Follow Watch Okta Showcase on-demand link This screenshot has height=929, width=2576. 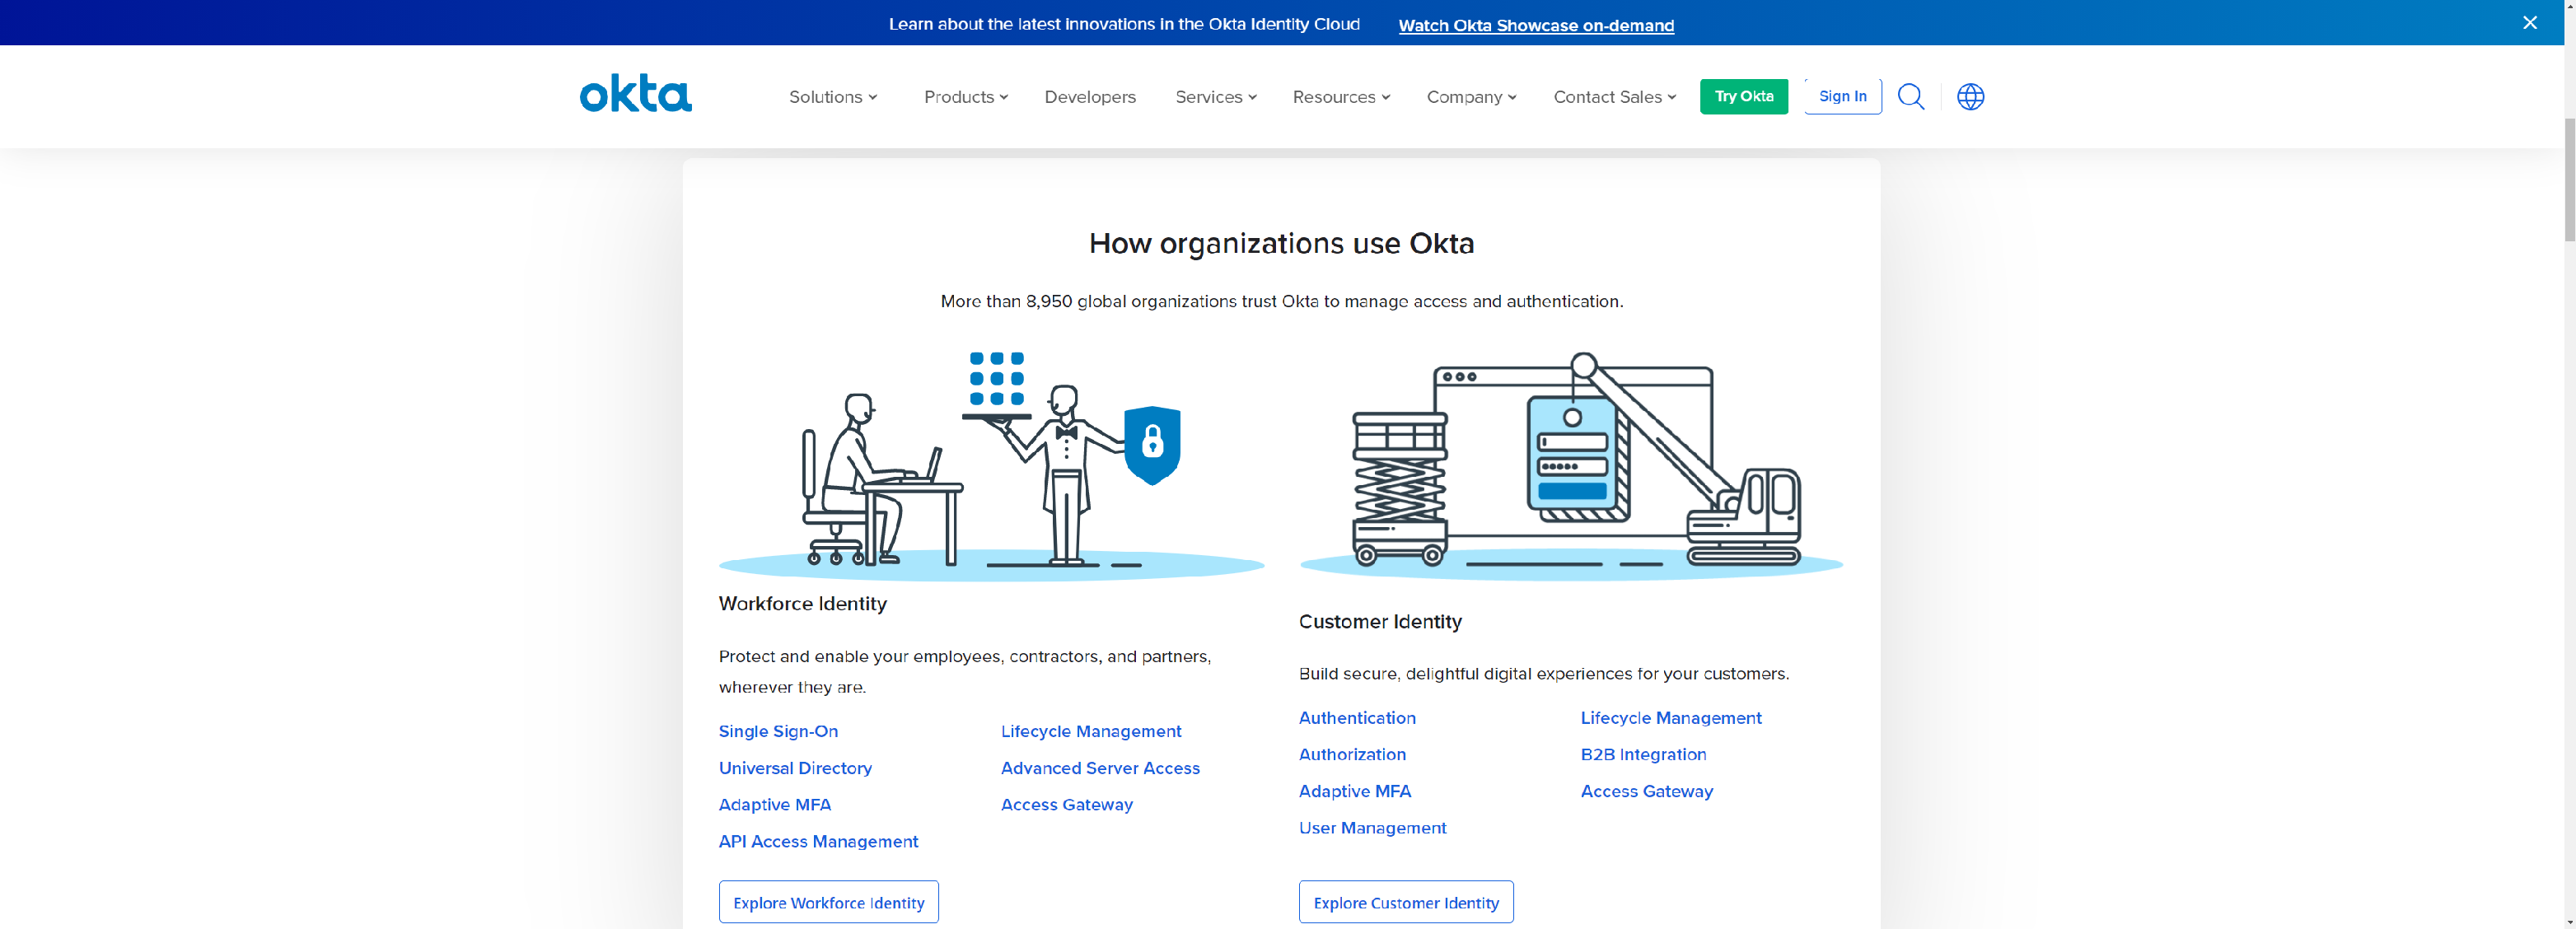click(1535, 25)
